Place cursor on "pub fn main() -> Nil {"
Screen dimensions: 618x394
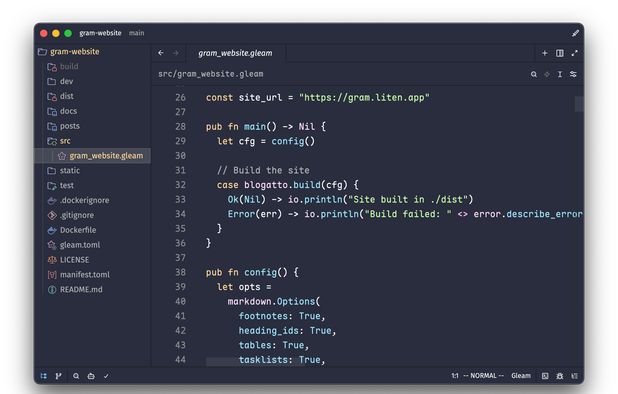pos(266,126)
